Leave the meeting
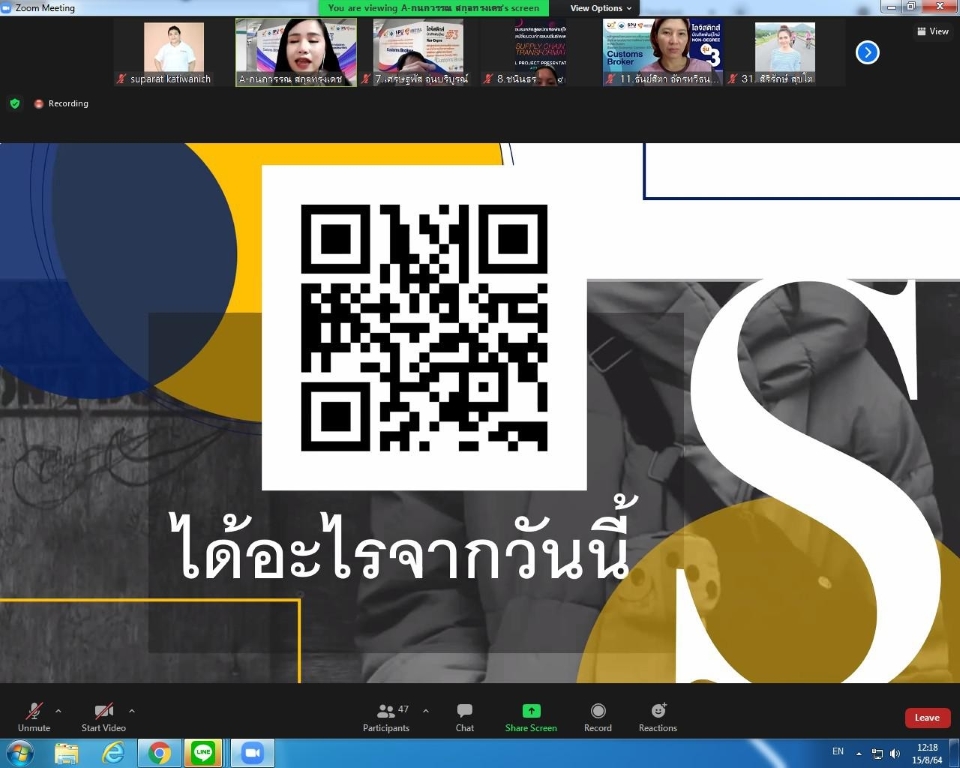This screenshot has width=960, height=768. (x=927, y=718)
